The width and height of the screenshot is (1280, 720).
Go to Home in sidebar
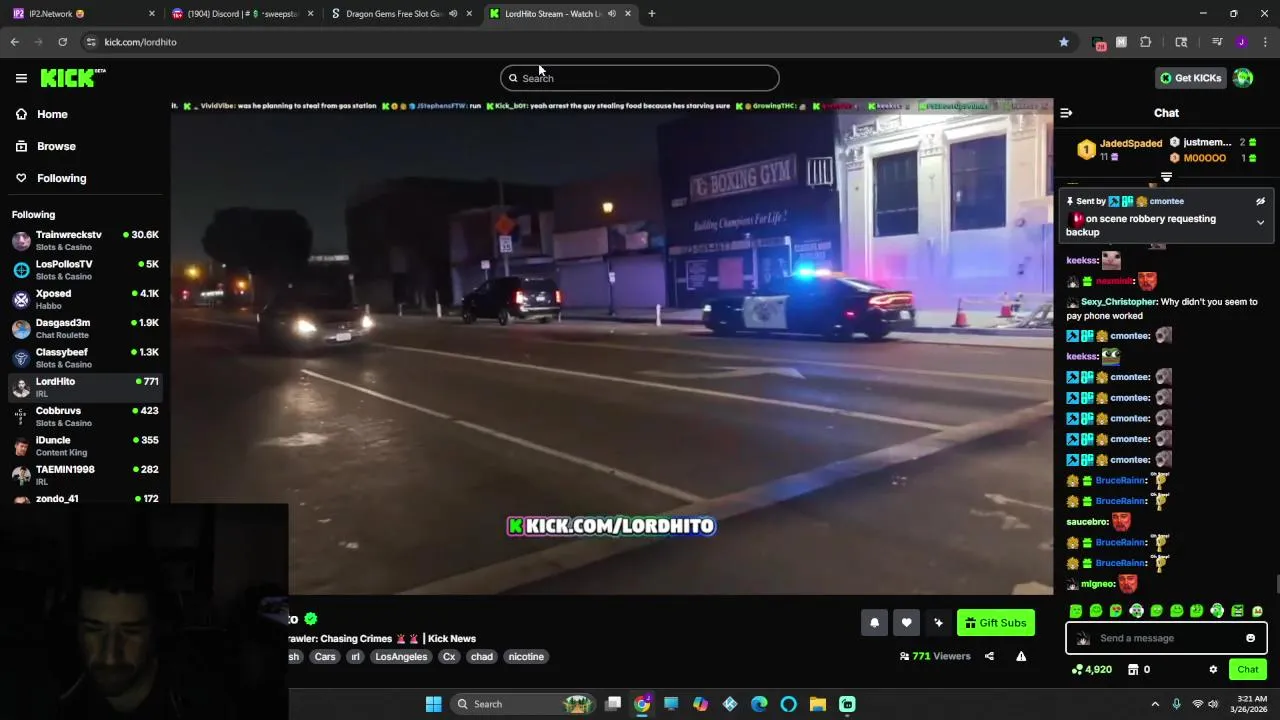click(x=52, y=114)
